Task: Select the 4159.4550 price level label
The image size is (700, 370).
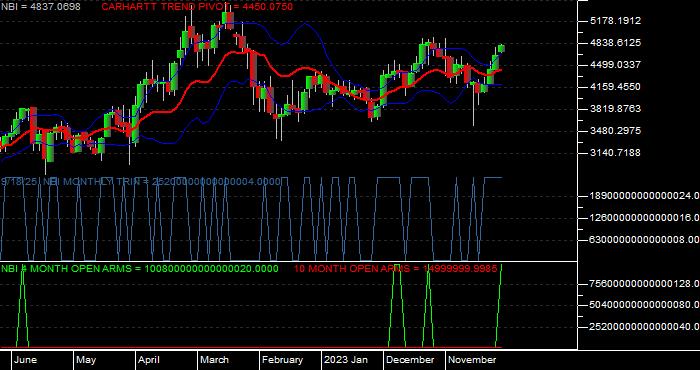Action: coord(615,86)
